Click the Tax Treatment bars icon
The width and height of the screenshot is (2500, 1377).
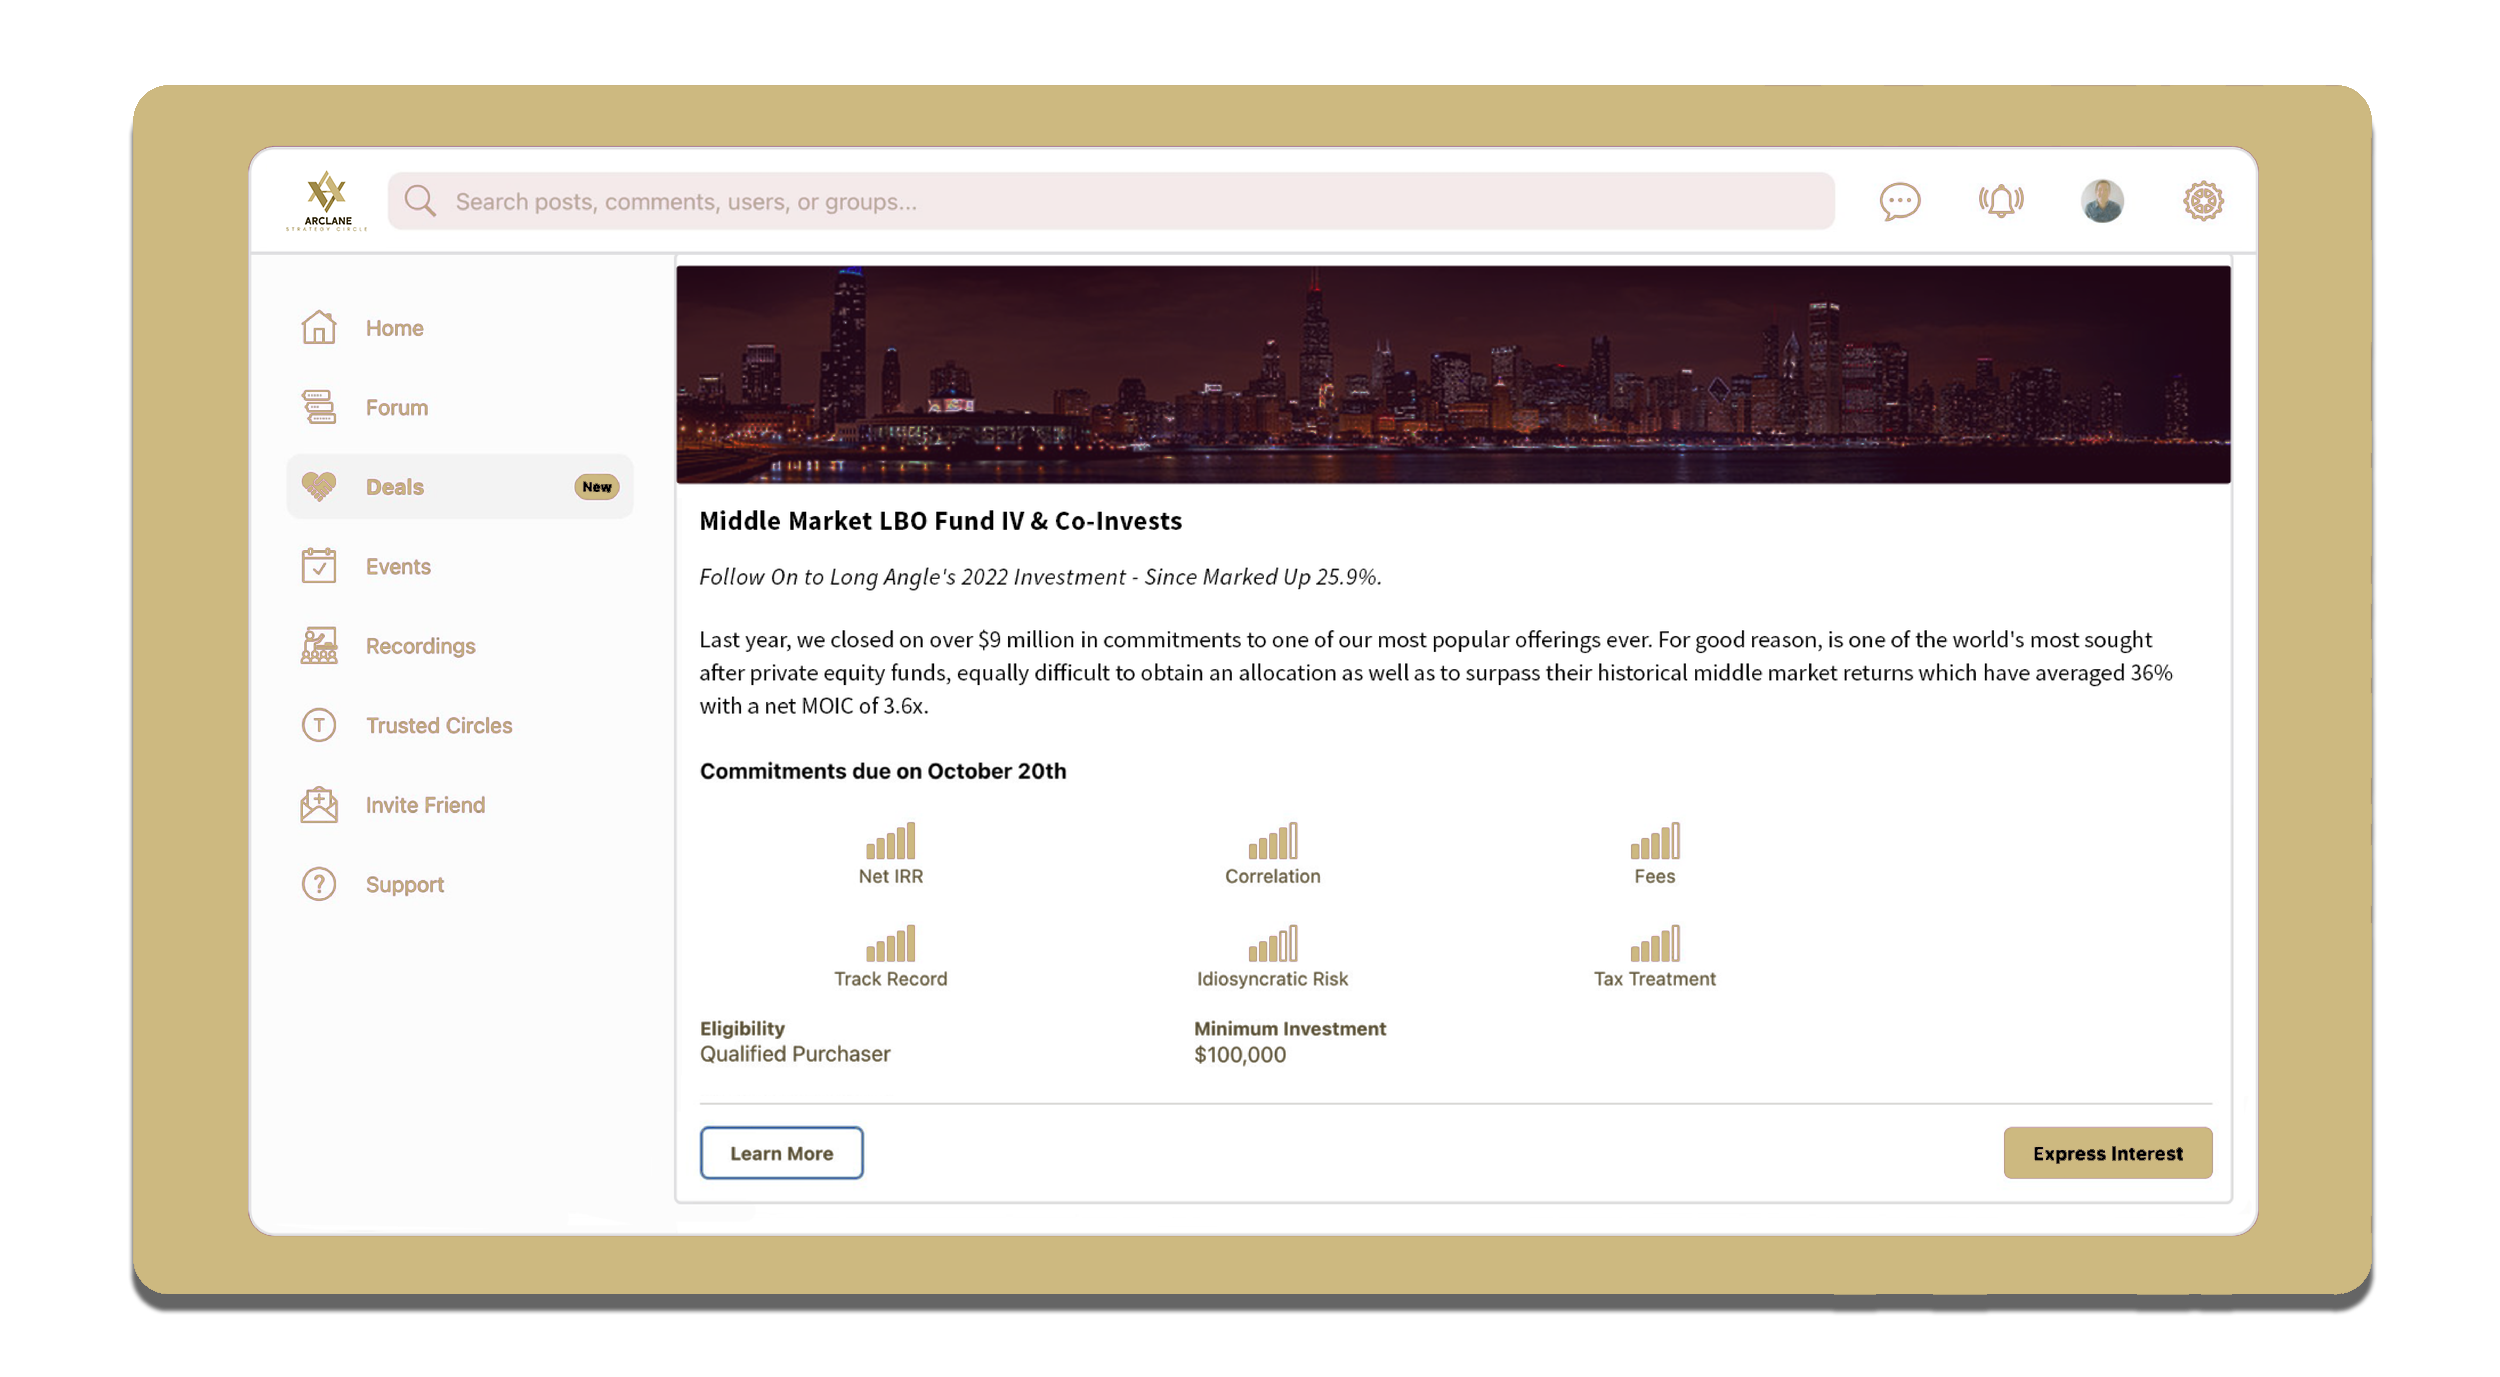coord(1654,943)
